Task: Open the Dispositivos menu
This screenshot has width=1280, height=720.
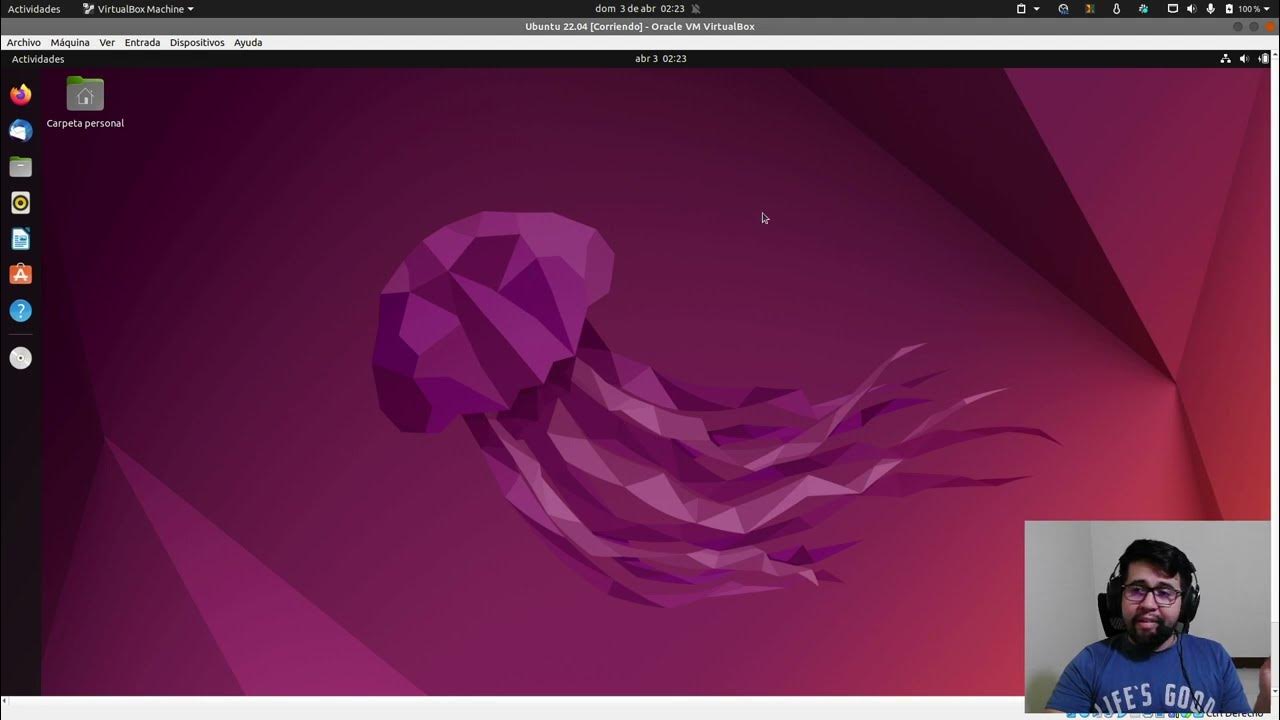Action: pyautogui.click(x=197, y=43)
